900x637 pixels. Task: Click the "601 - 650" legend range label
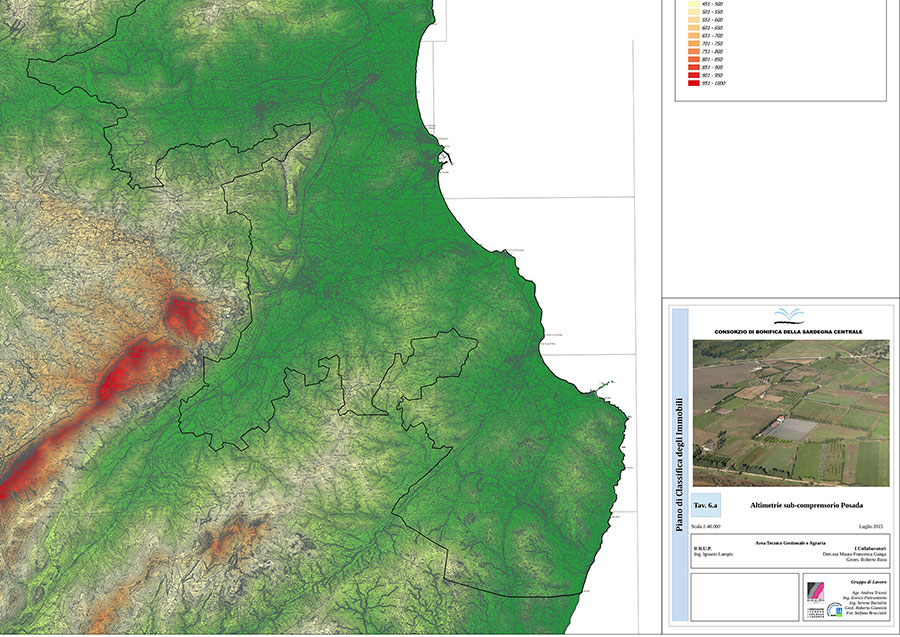712,28
